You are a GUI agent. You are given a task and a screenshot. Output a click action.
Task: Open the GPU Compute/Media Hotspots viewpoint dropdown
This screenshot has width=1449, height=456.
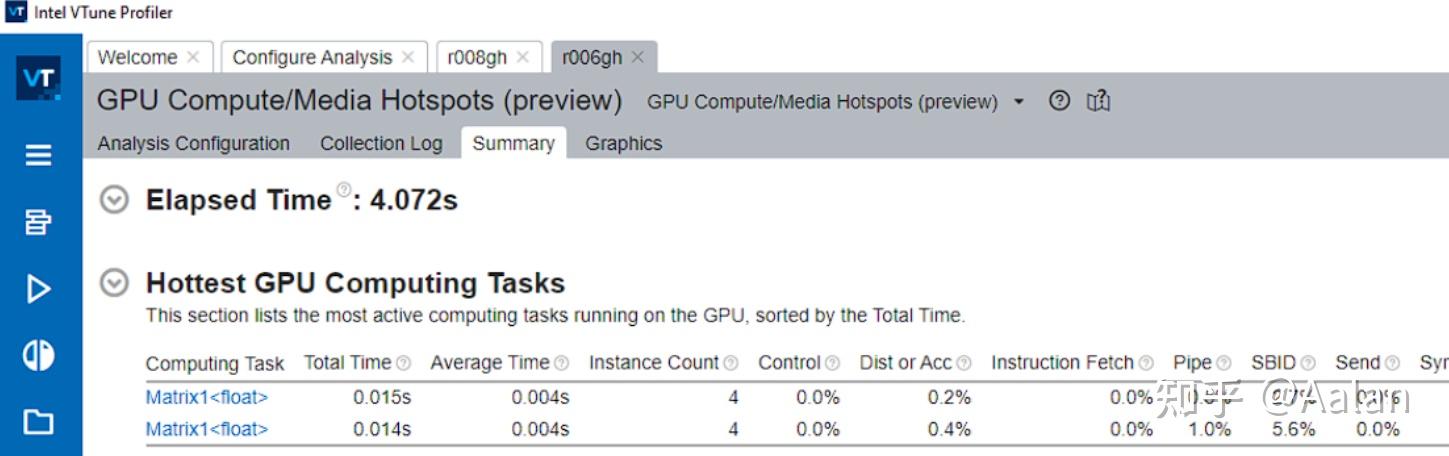1019,102
